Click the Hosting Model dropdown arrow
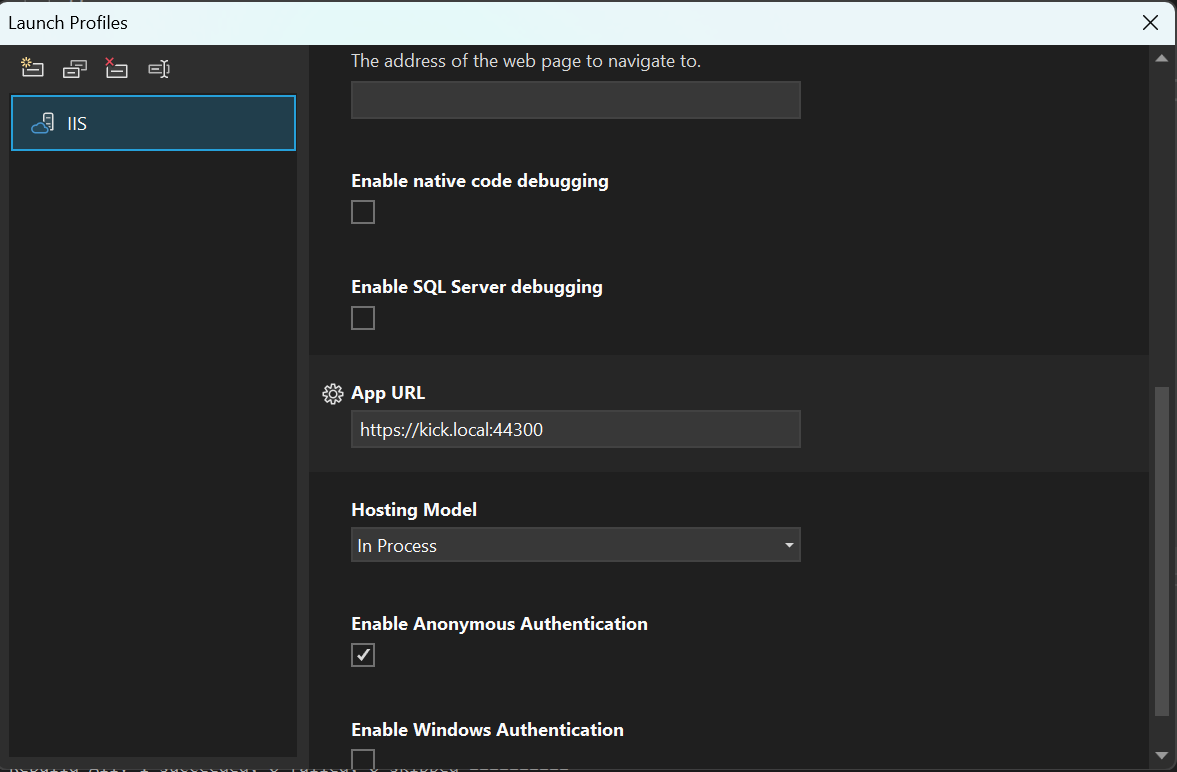 tap(789, 544)
